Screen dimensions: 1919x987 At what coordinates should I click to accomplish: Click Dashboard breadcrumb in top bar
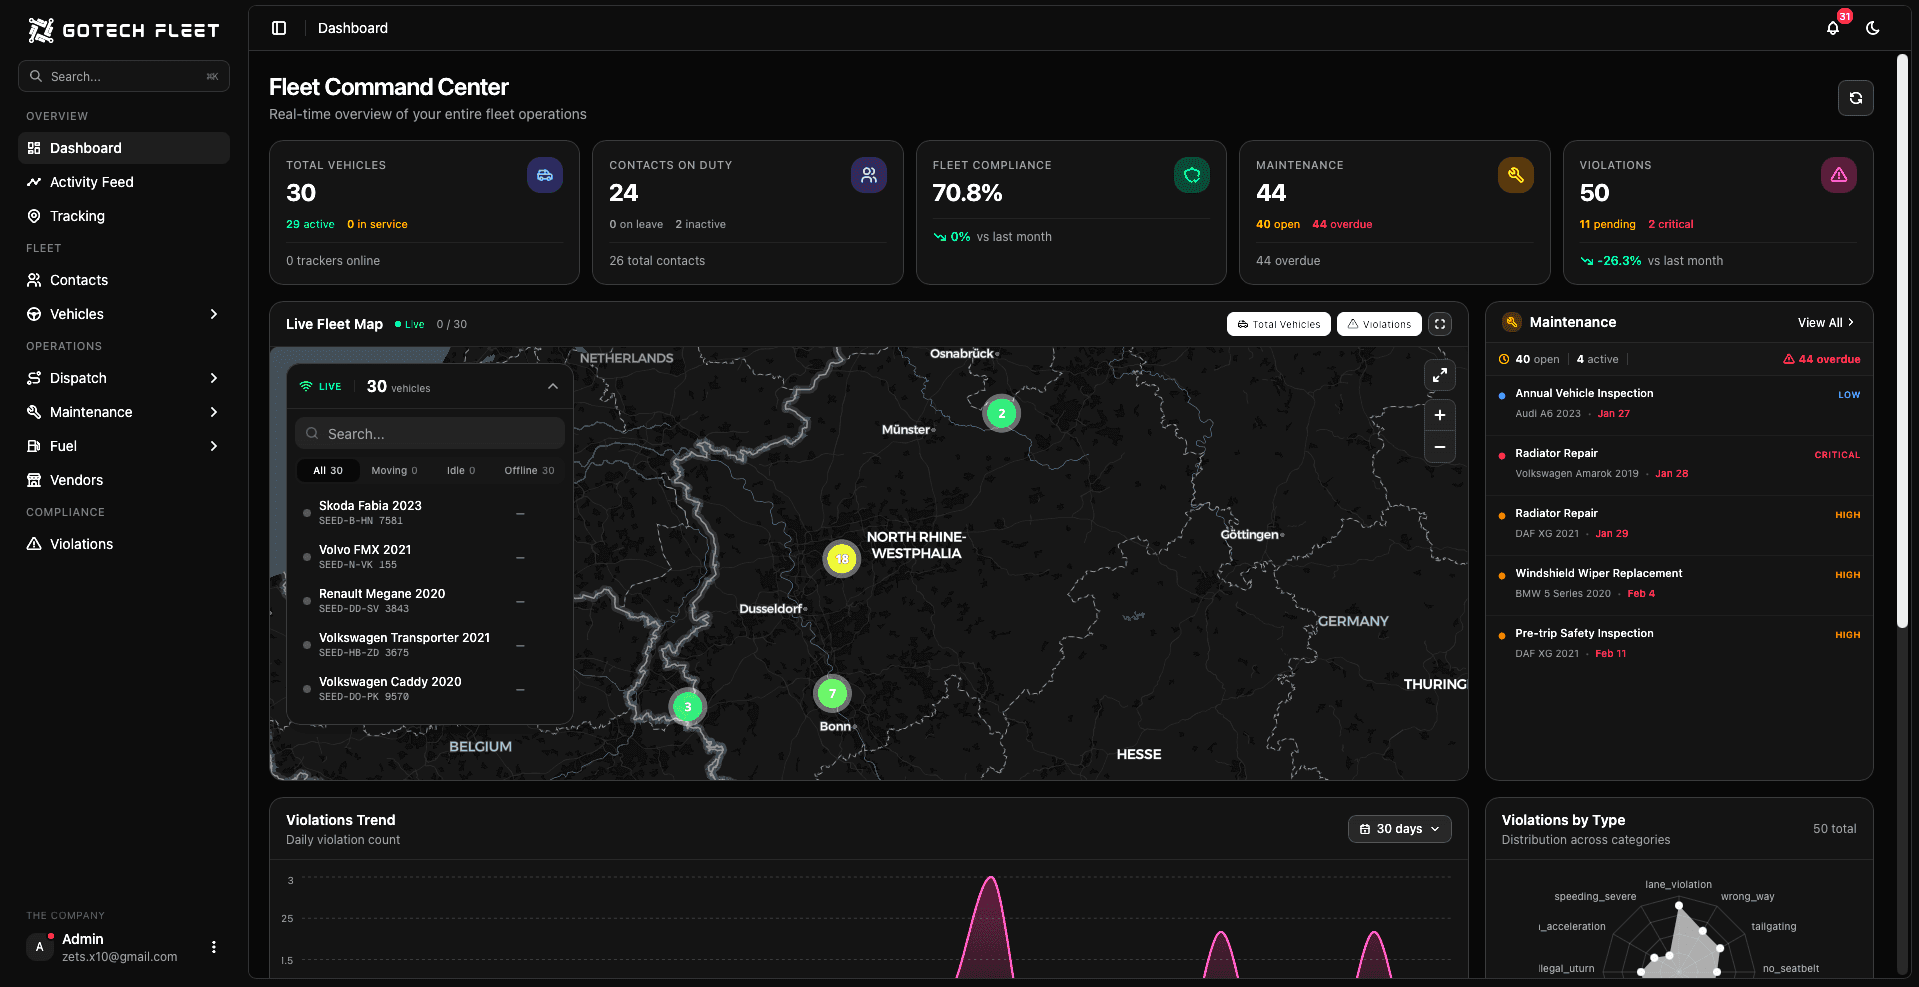click(x=353, y=28)
